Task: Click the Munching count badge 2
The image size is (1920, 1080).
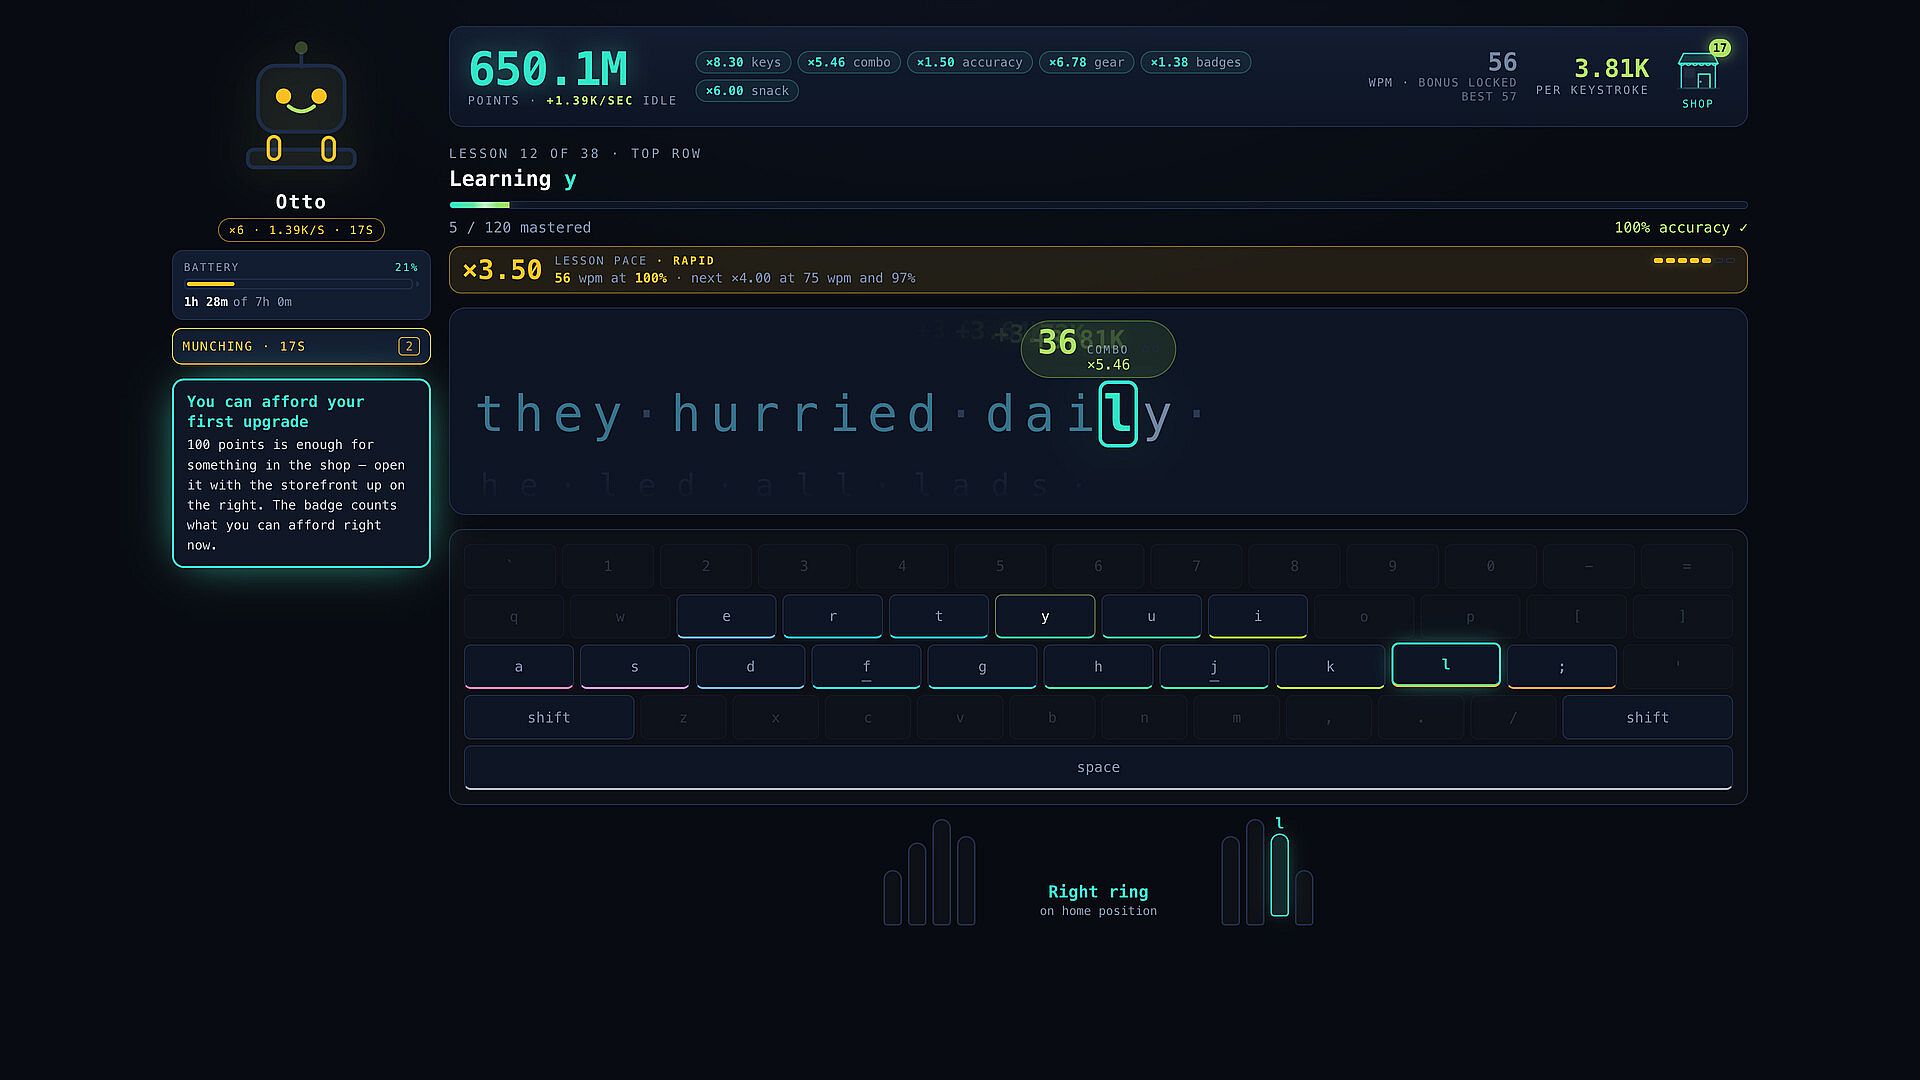Action: (x=408, y=346)
